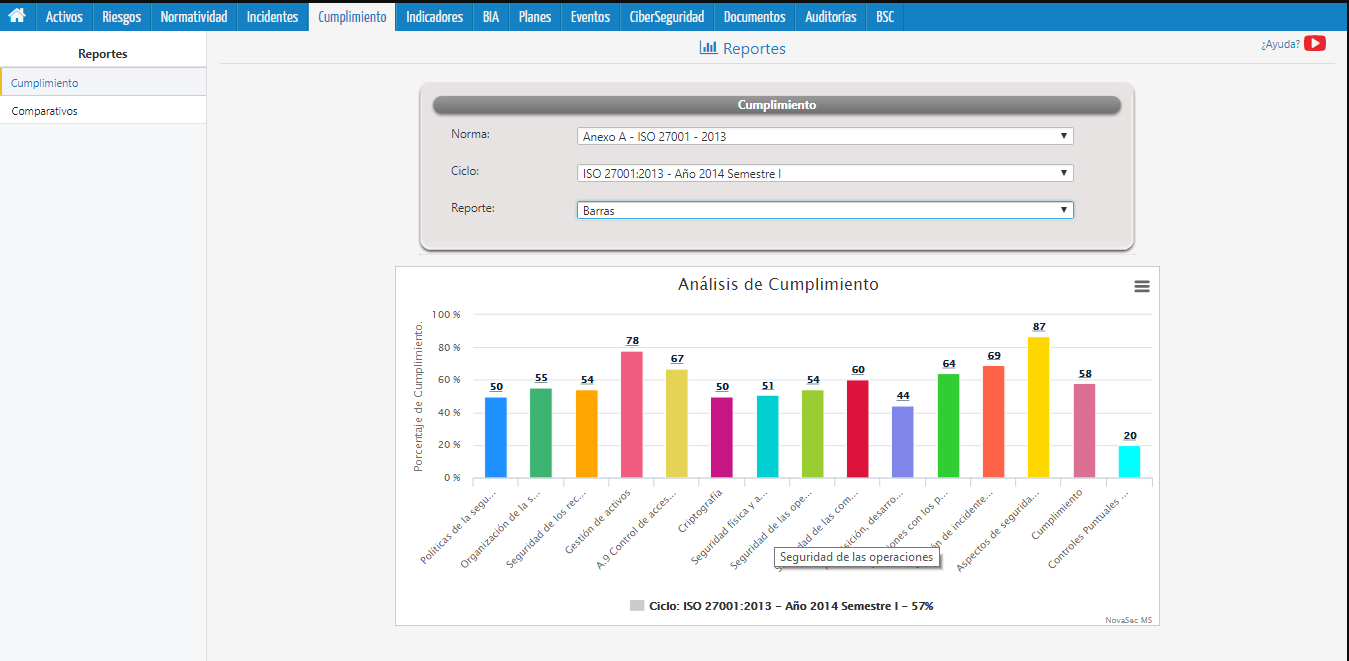Click the NovaSec MS credits text
Viewport: 1349px width, 661px height.
[x=1128, y=620]
